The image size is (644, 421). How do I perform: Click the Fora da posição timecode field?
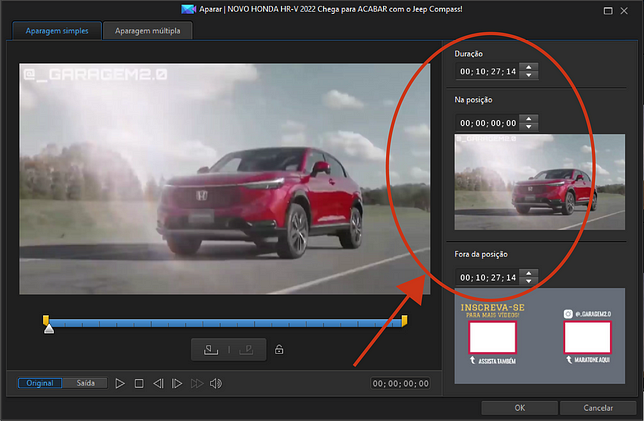[x=487, y=278]
